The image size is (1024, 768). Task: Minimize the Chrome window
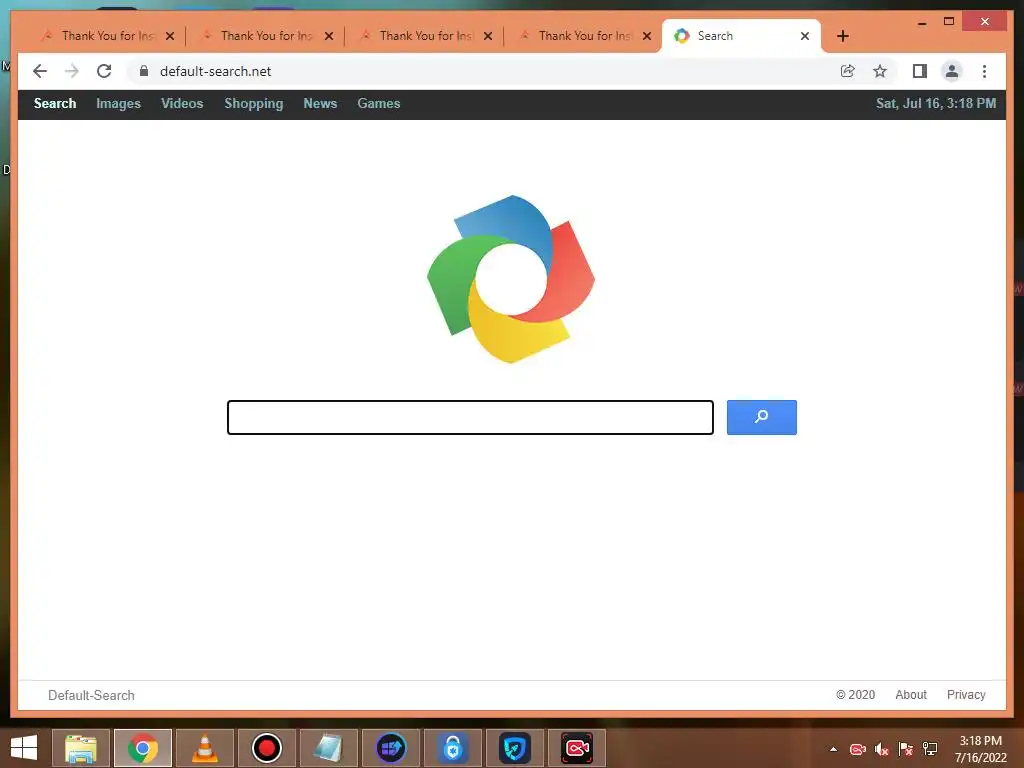pyautogui.click(x=921, y=22)
